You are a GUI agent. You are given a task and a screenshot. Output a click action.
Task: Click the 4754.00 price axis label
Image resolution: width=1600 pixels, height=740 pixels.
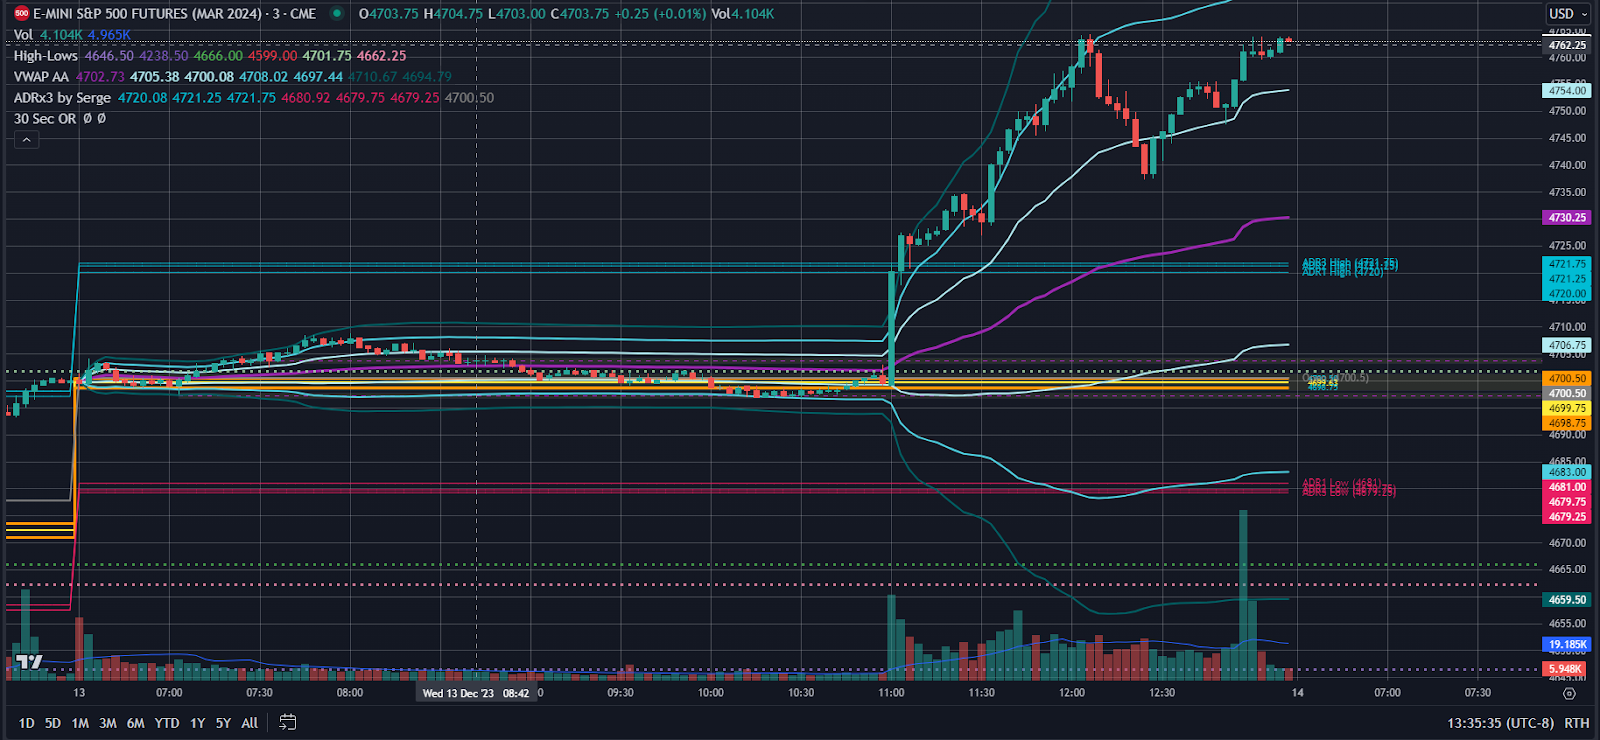pyautogui.click(x=1567, y=91)
